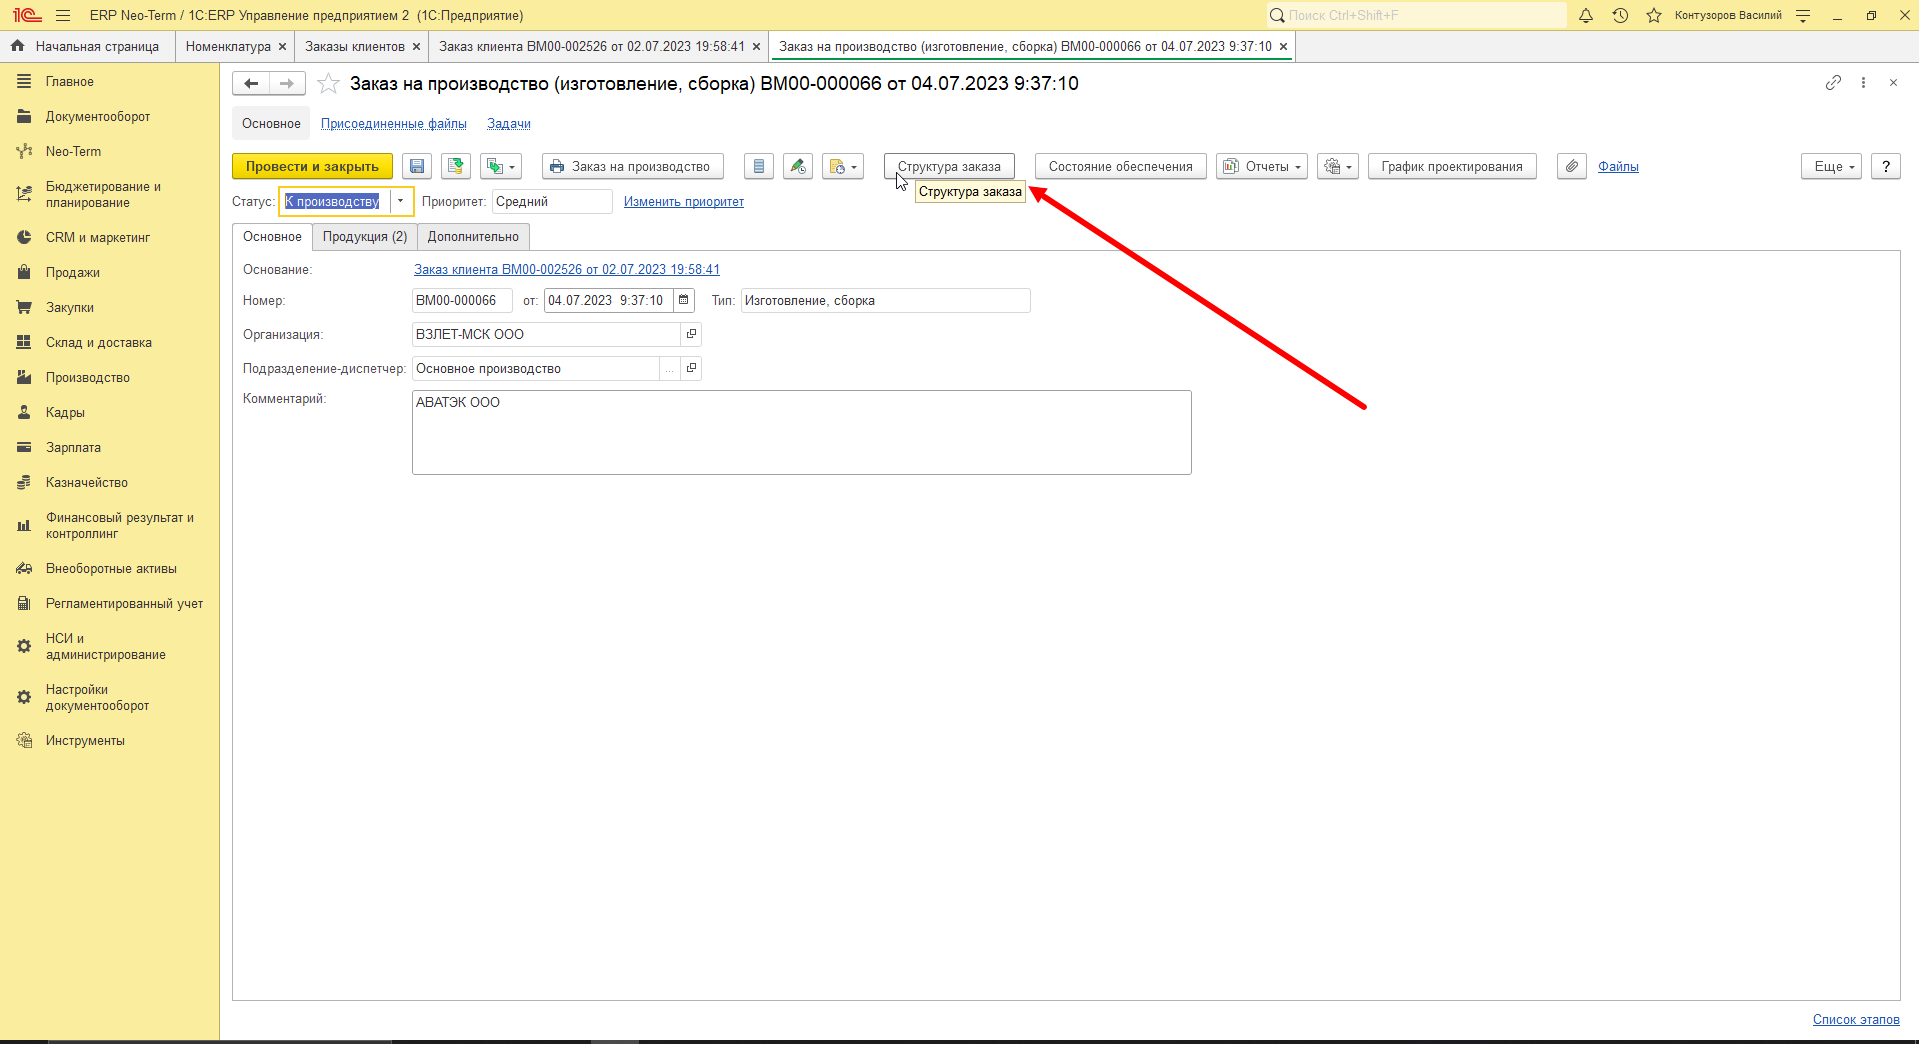Navigate back with the left arrow button
This screenshot has width=1919, height=1044.
coord(251,84)
